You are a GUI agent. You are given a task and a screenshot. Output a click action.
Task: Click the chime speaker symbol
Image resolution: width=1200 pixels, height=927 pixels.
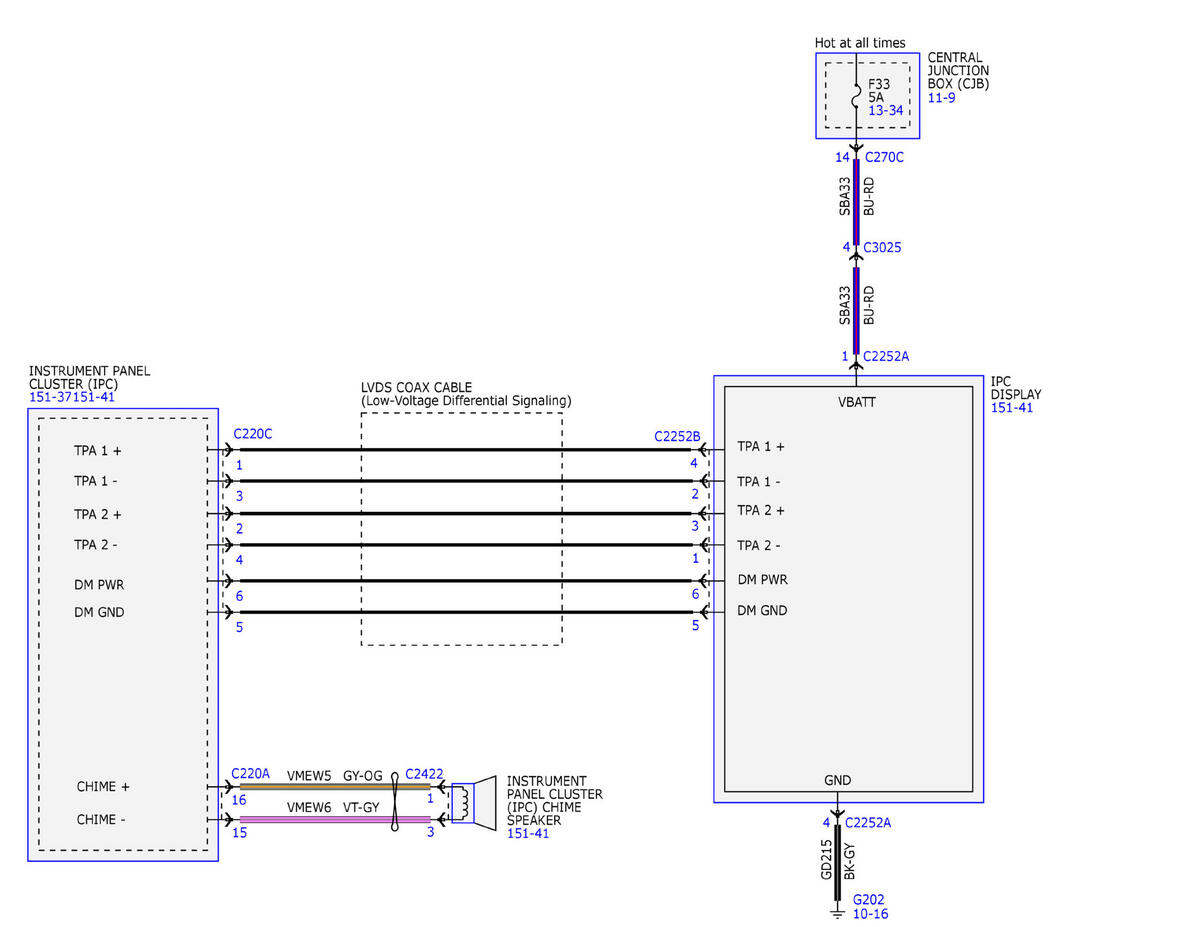coord(474,802)
